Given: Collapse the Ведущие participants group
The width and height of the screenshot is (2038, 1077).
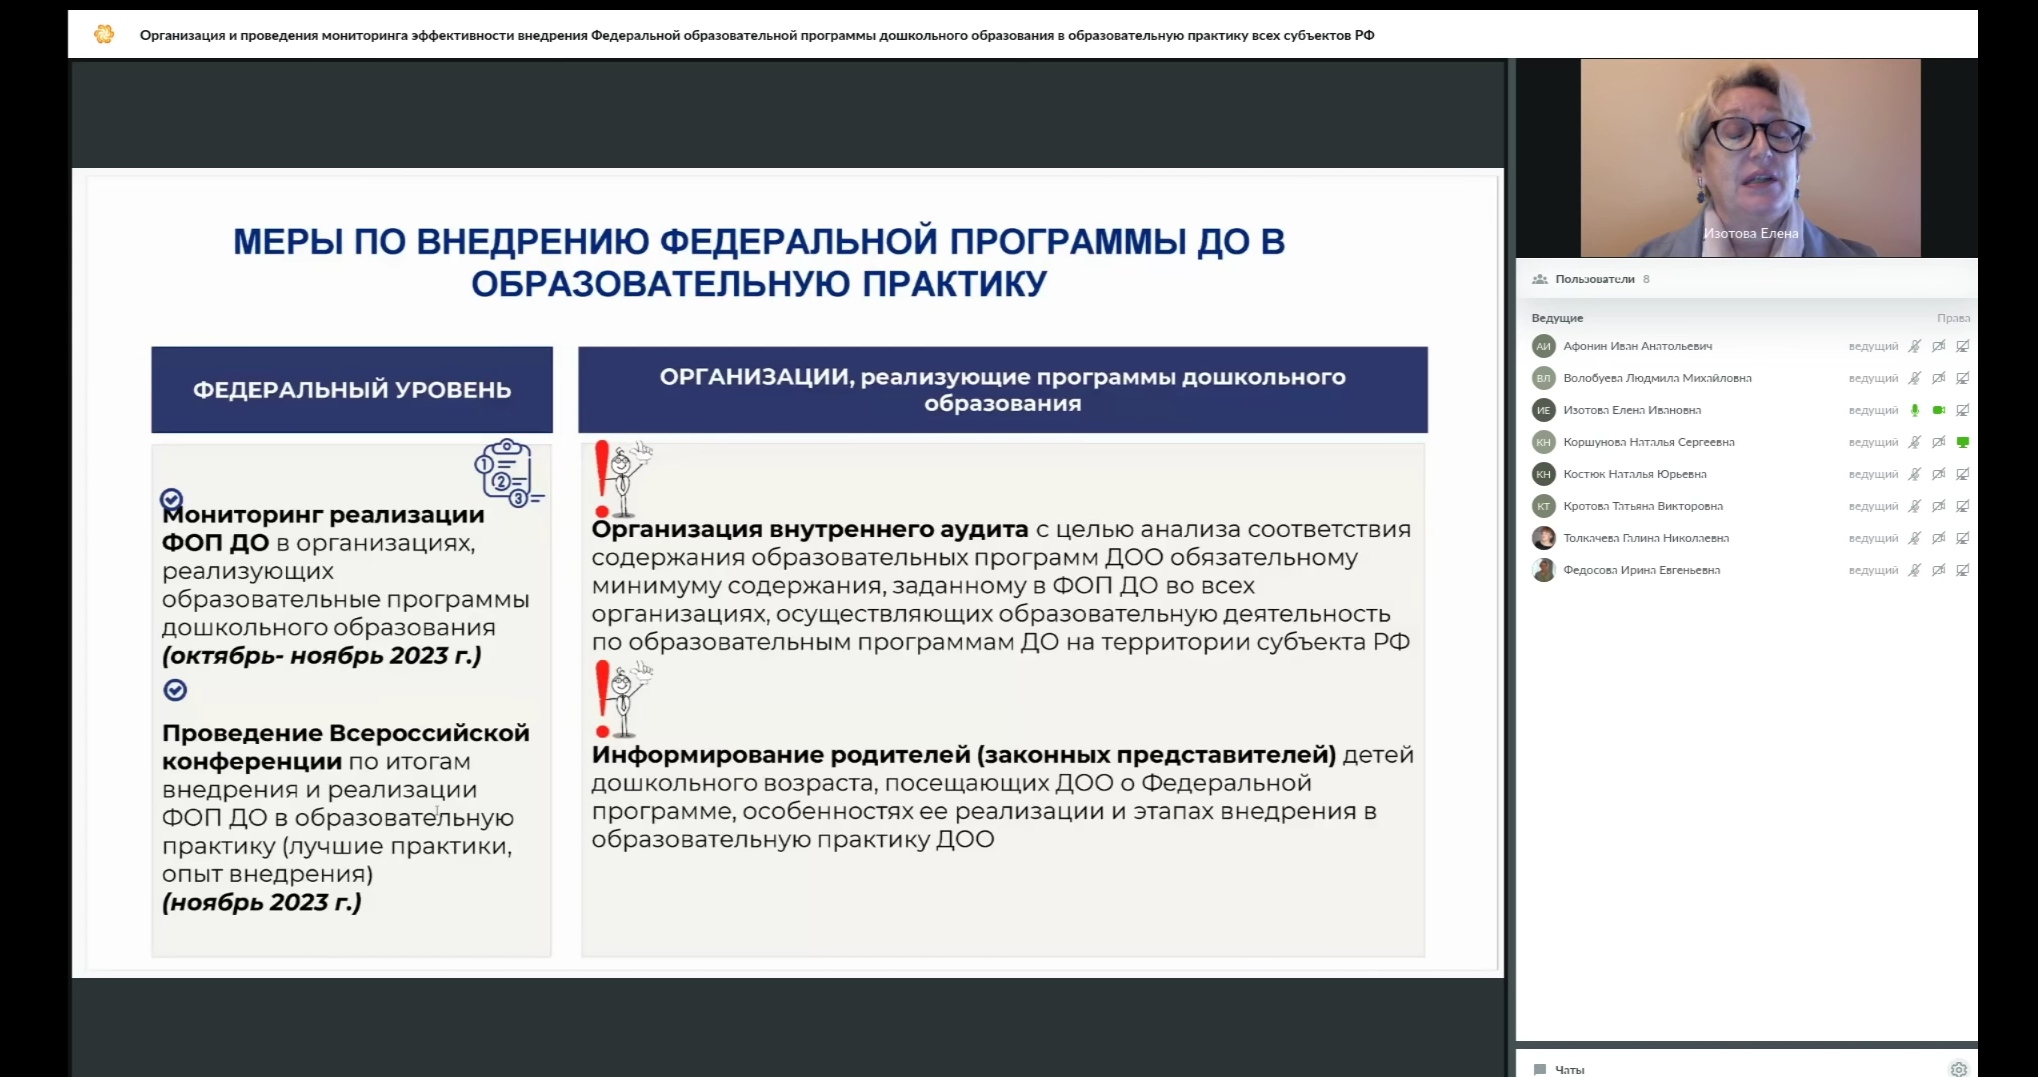Looking at the screenshot, I should [1557, 318].
